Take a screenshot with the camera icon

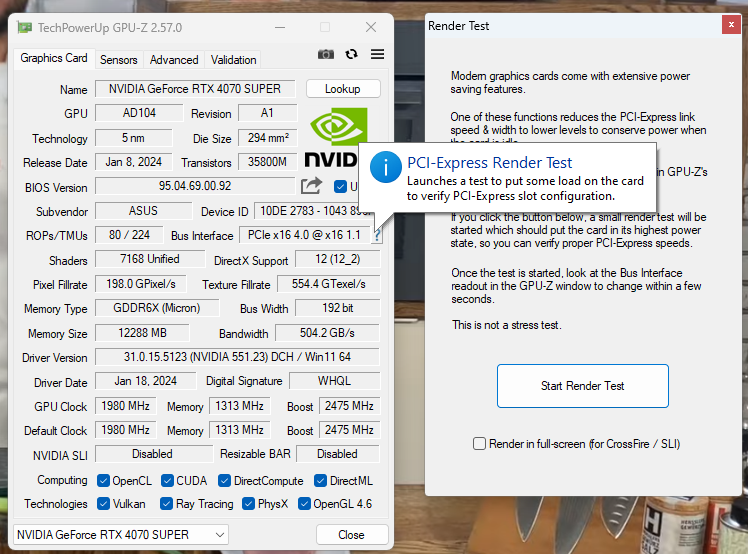(326, 54)
